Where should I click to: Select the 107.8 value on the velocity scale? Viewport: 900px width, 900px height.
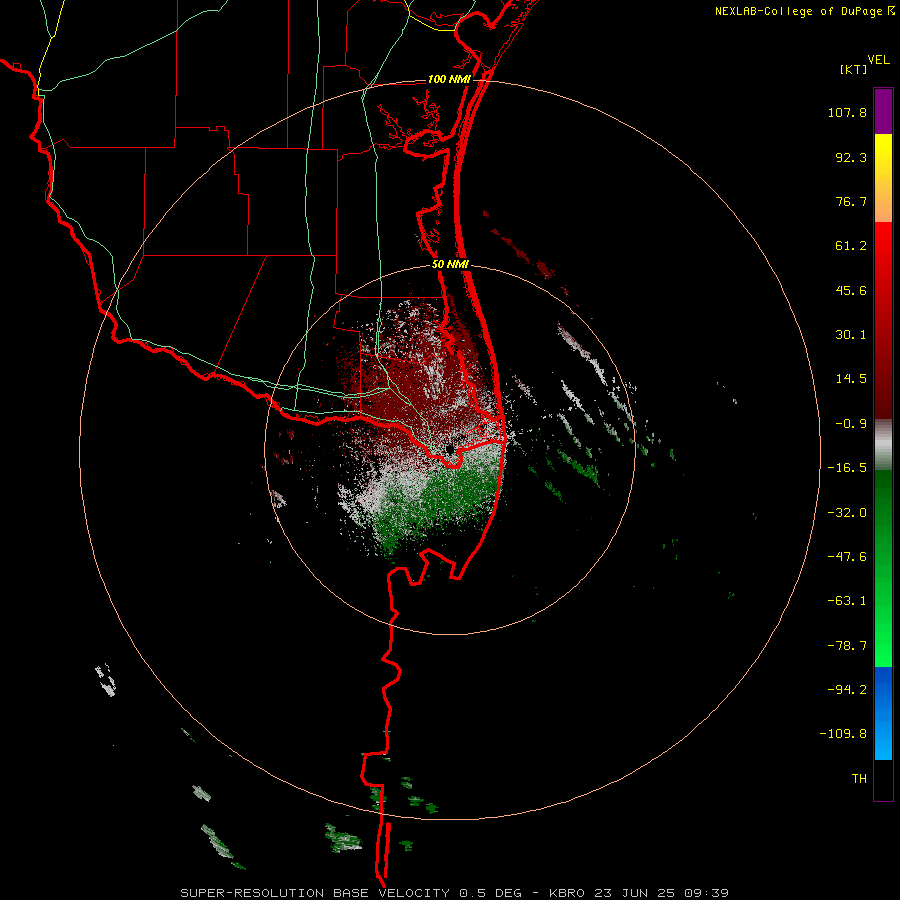pyautogui.click(x=847, y=112)
